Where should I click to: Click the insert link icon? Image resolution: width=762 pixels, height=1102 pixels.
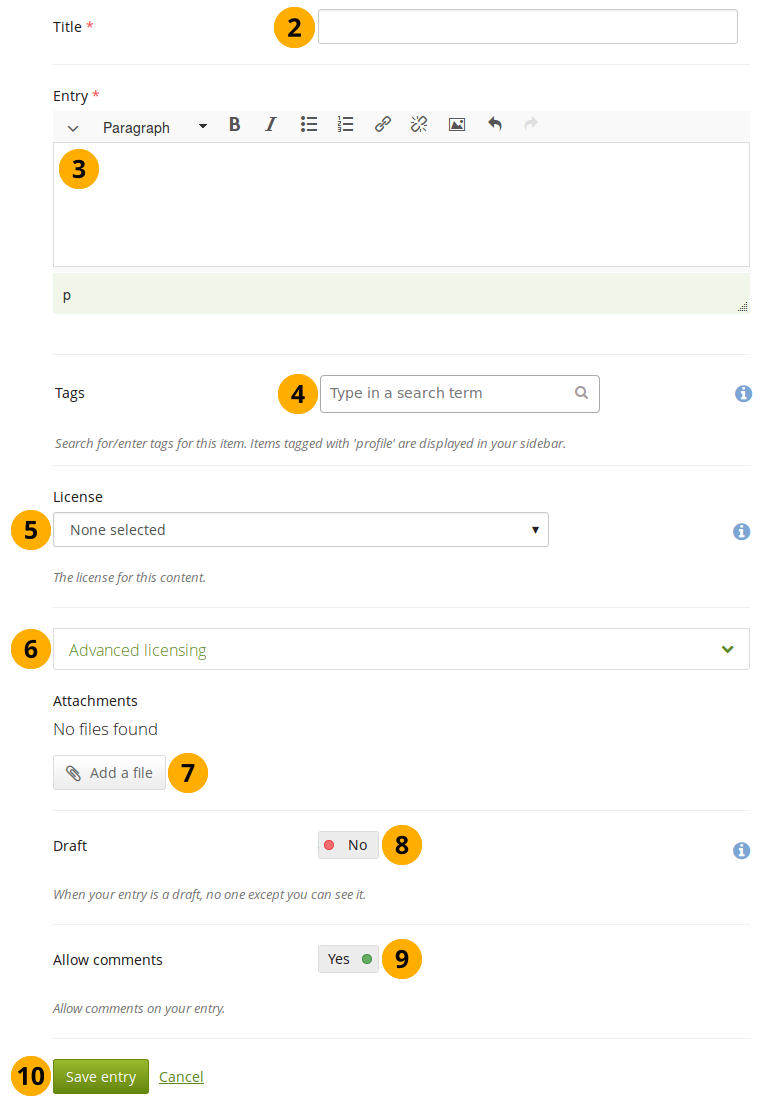(382, 125)
